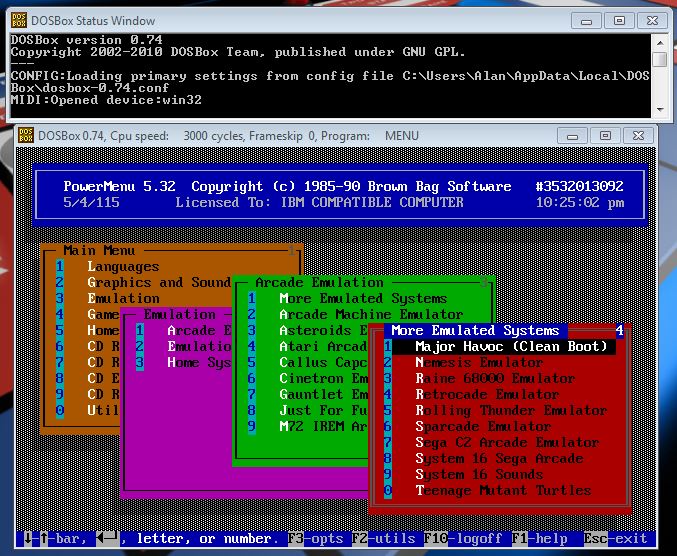
Task: Select Arcade entry in purple Emulation menu
Action: [x=199, y=330]
